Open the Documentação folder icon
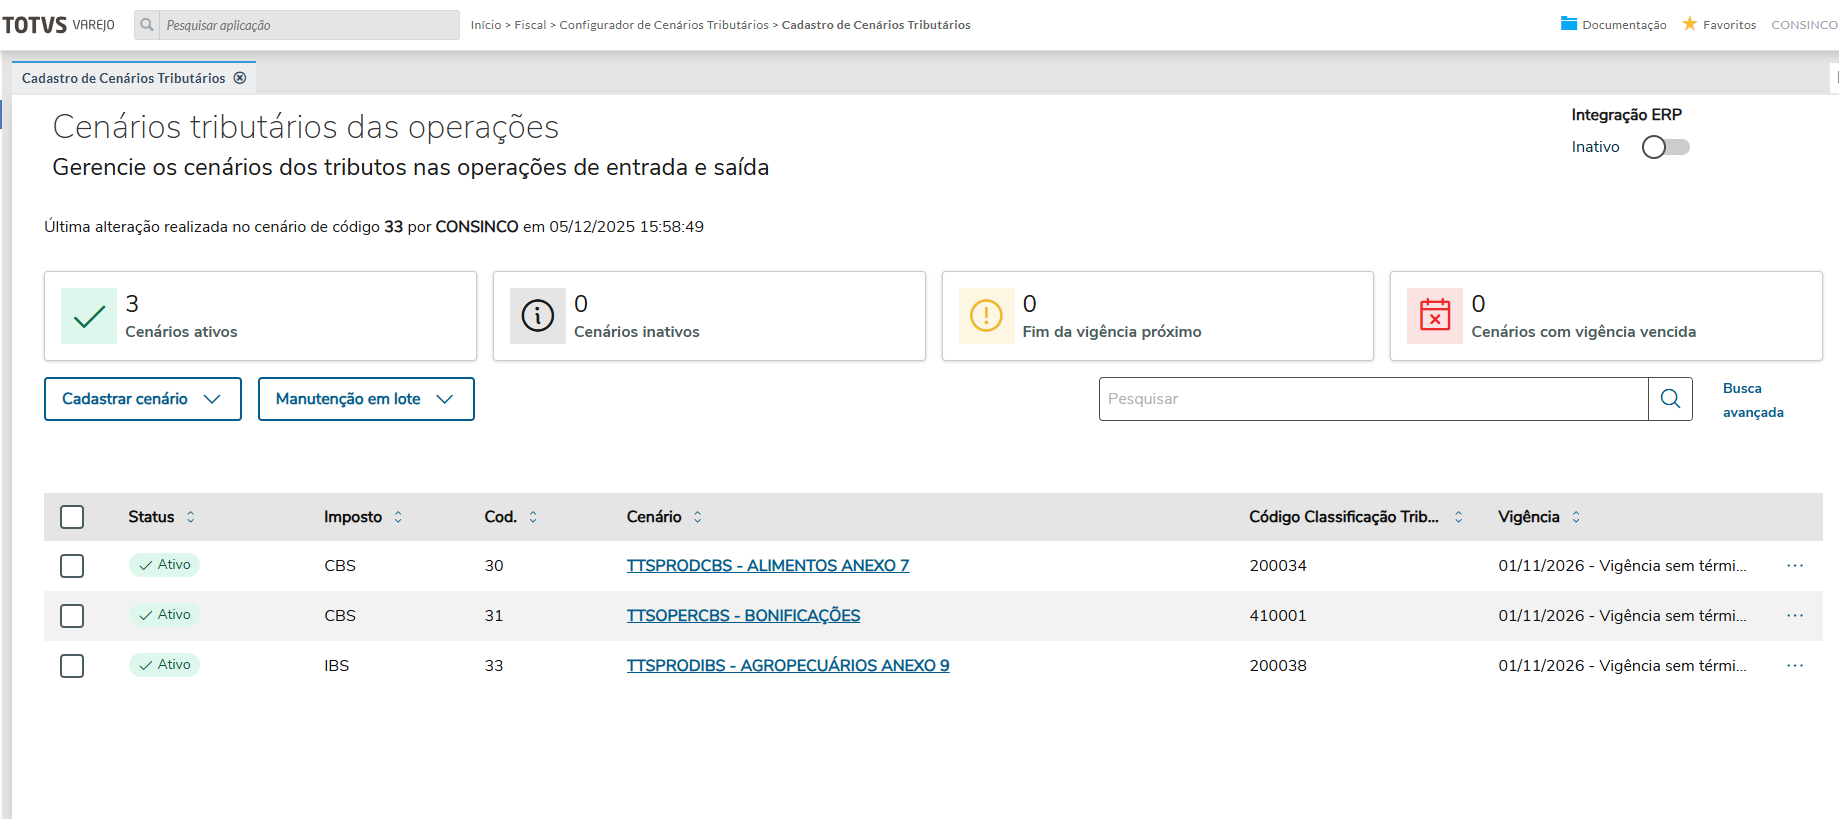Image resolution: width=1839 pixels, height=819 pixels. pyautogui.click(x=1569, y=24)
